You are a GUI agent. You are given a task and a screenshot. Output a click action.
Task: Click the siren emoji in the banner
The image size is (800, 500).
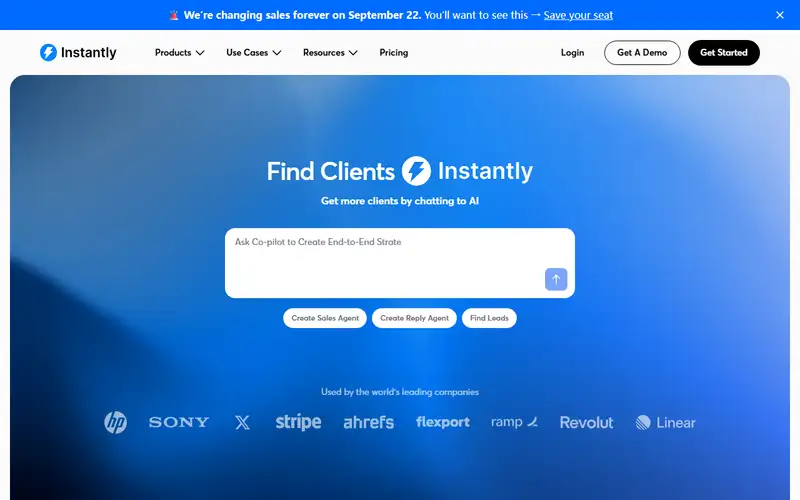click(174, 15)
